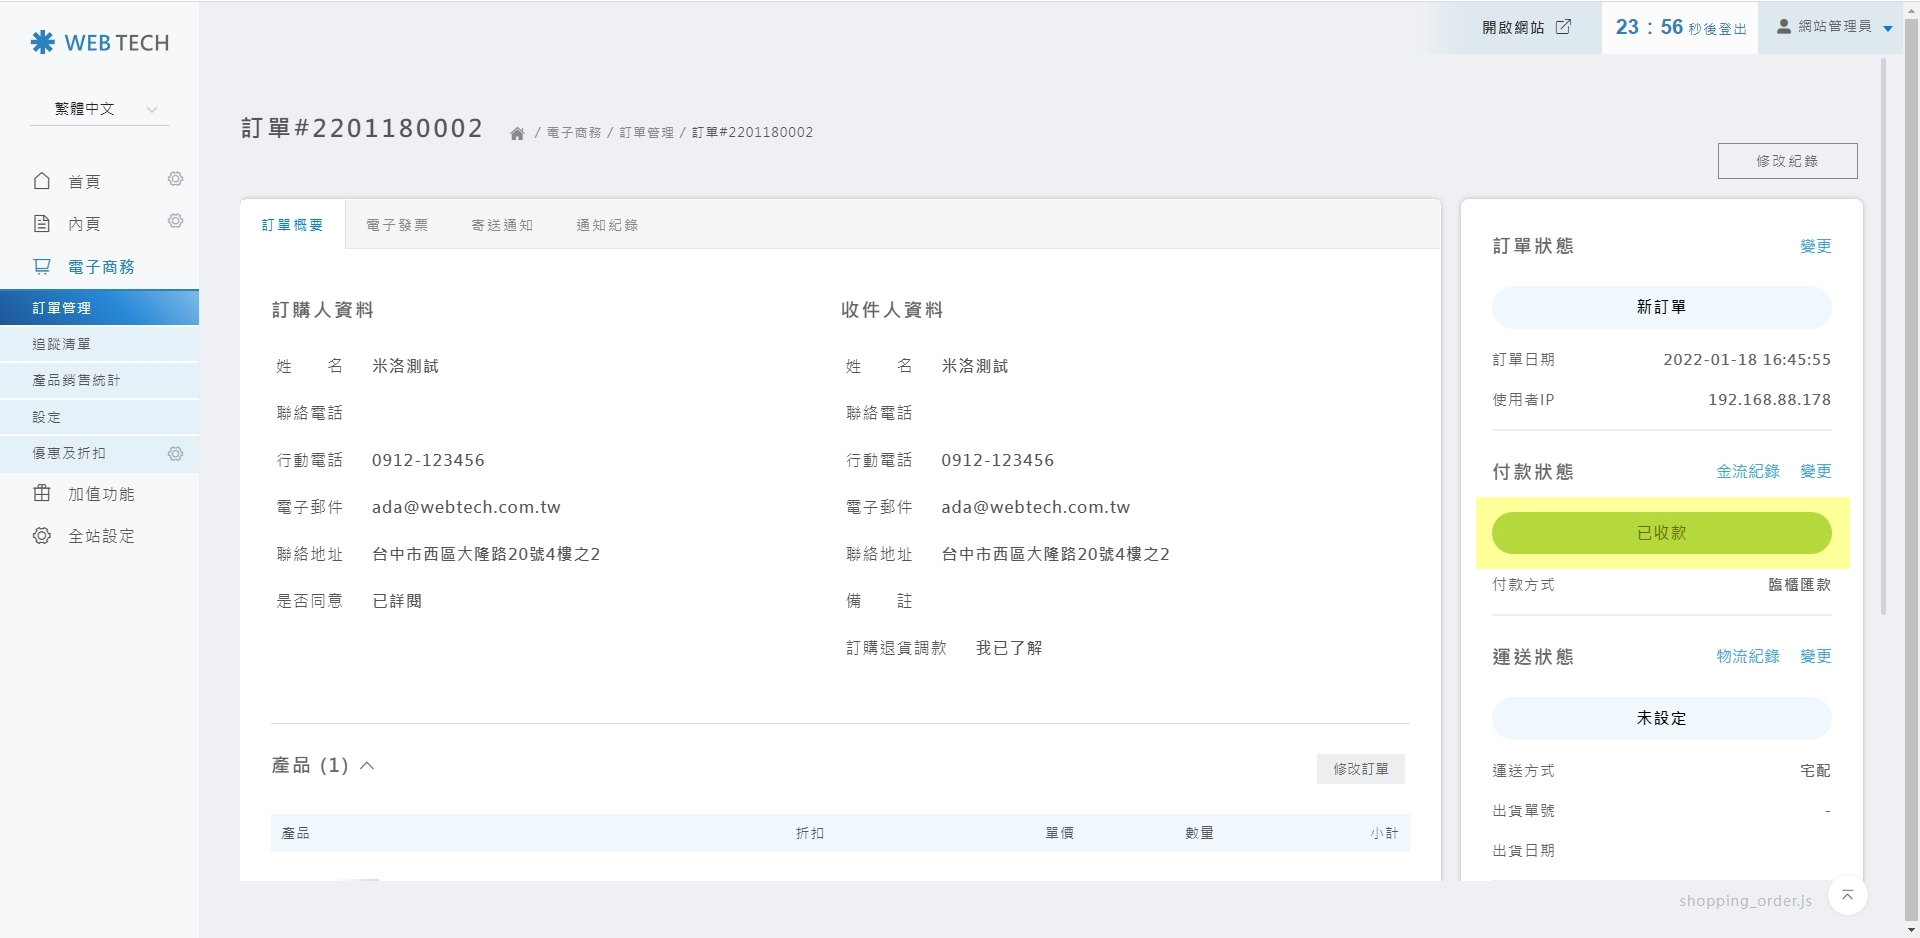Click the 修改訂單 button
1920x938 pixels.
[1360, 769]
